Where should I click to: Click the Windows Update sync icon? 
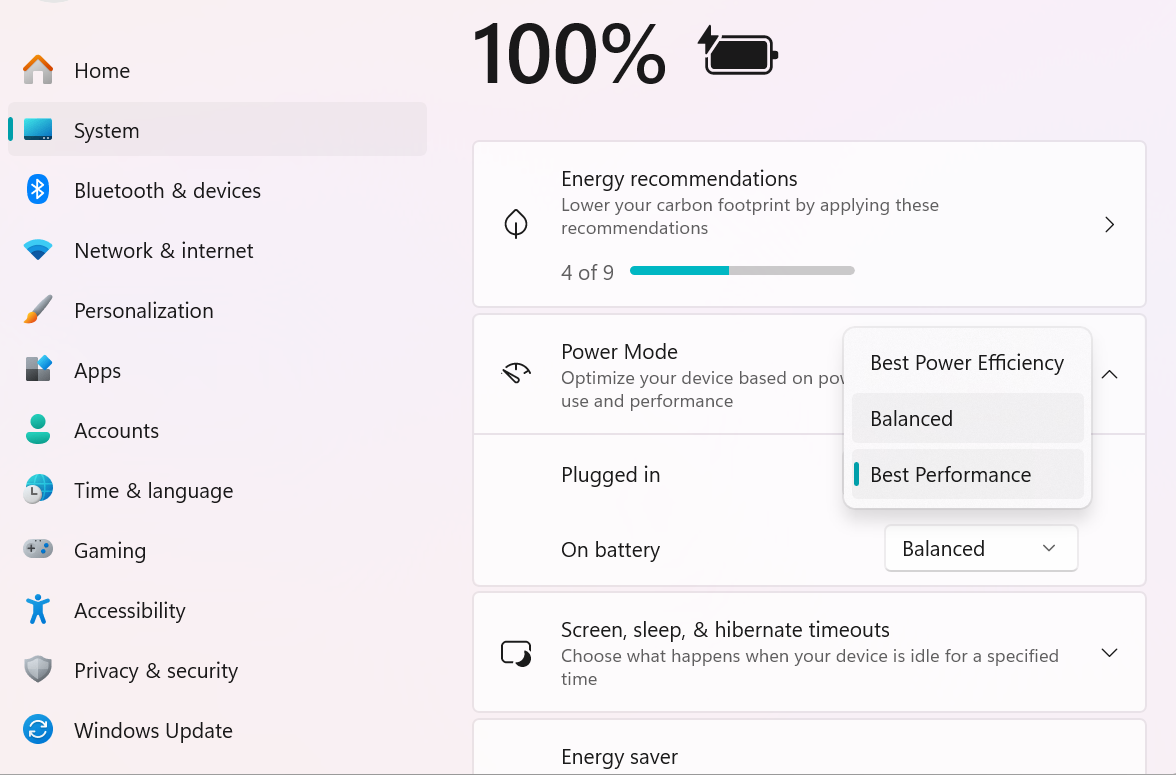38,730
